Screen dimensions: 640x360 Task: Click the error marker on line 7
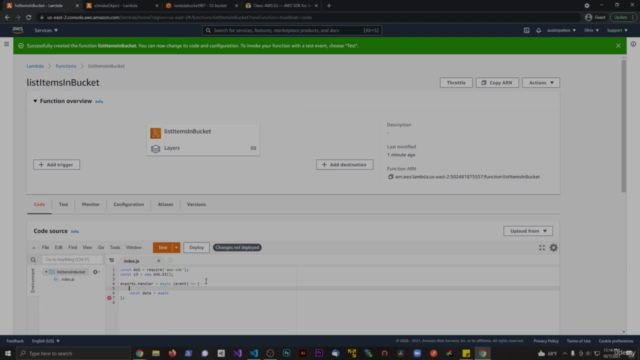(109, 298)
